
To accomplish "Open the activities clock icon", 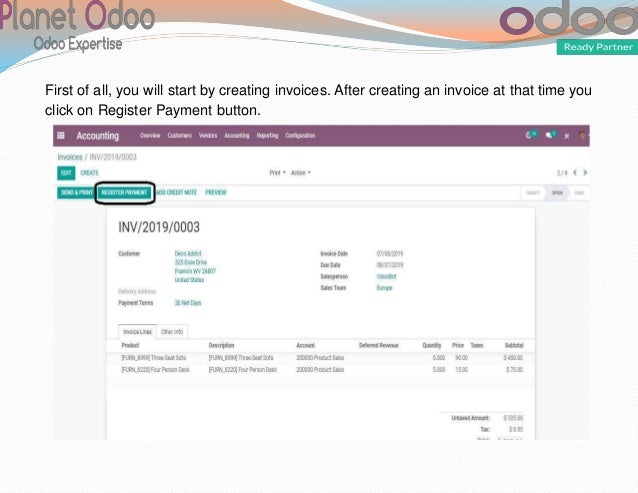I will pyautogui.click(x=530, y=135).
